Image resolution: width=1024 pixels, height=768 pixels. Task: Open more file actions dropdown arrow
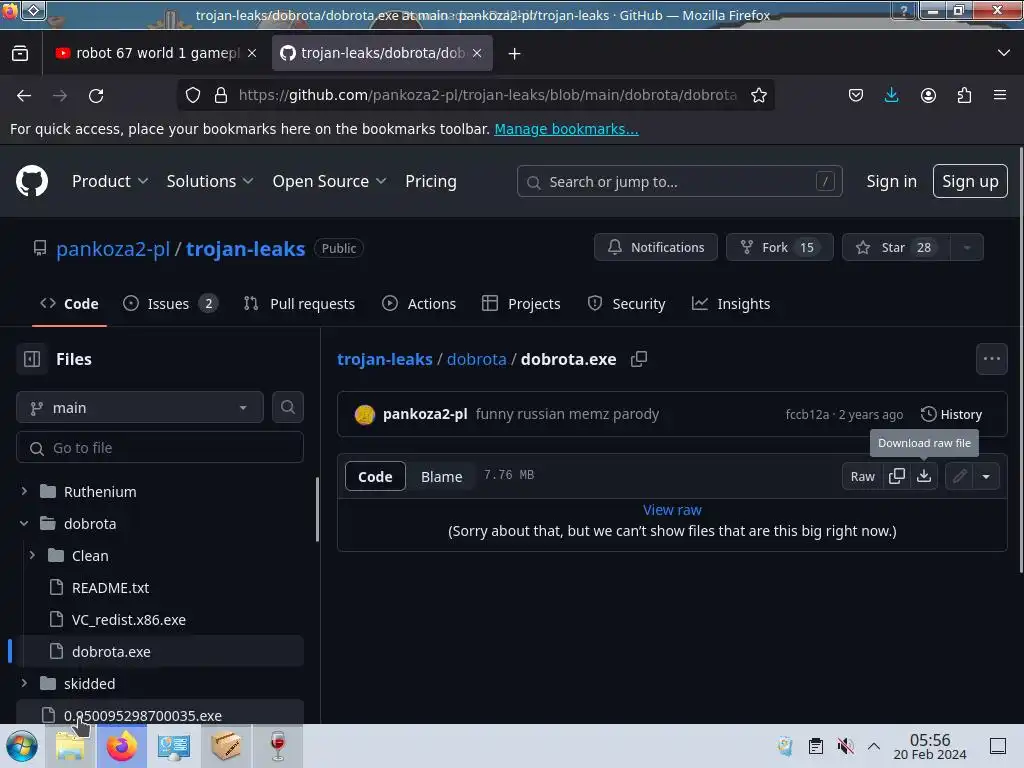coord(986,476)
